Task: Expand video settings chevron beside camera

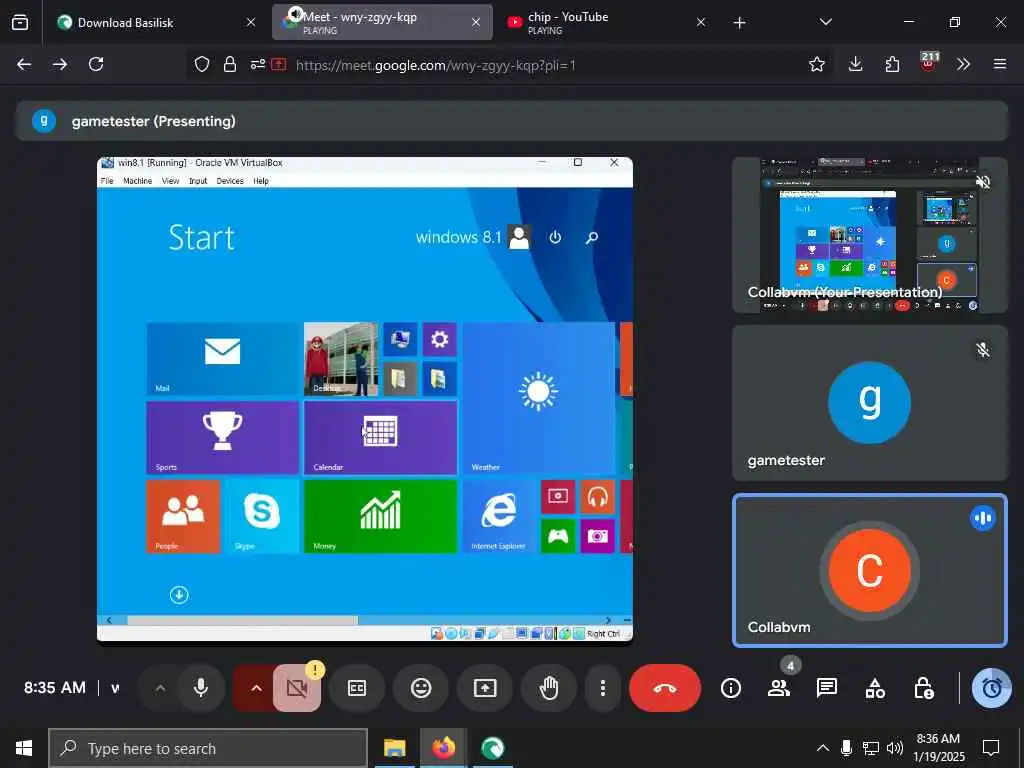Action: [x=256, y=688]
